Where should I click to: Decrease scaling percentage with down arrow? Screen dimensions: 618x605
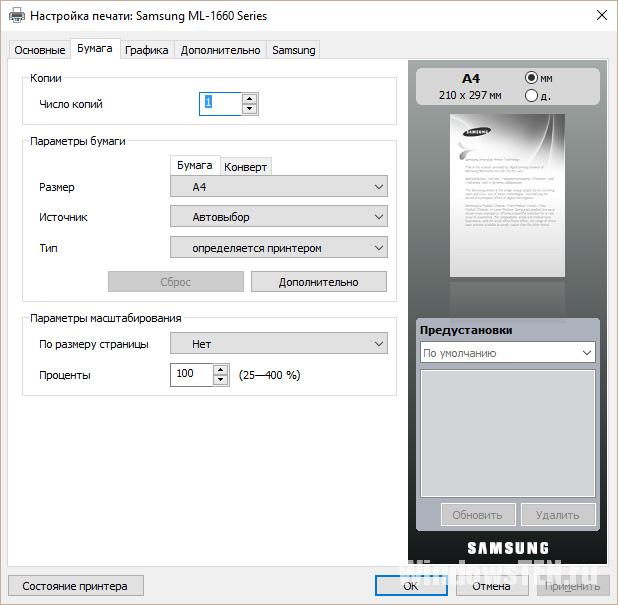(221, 381)
